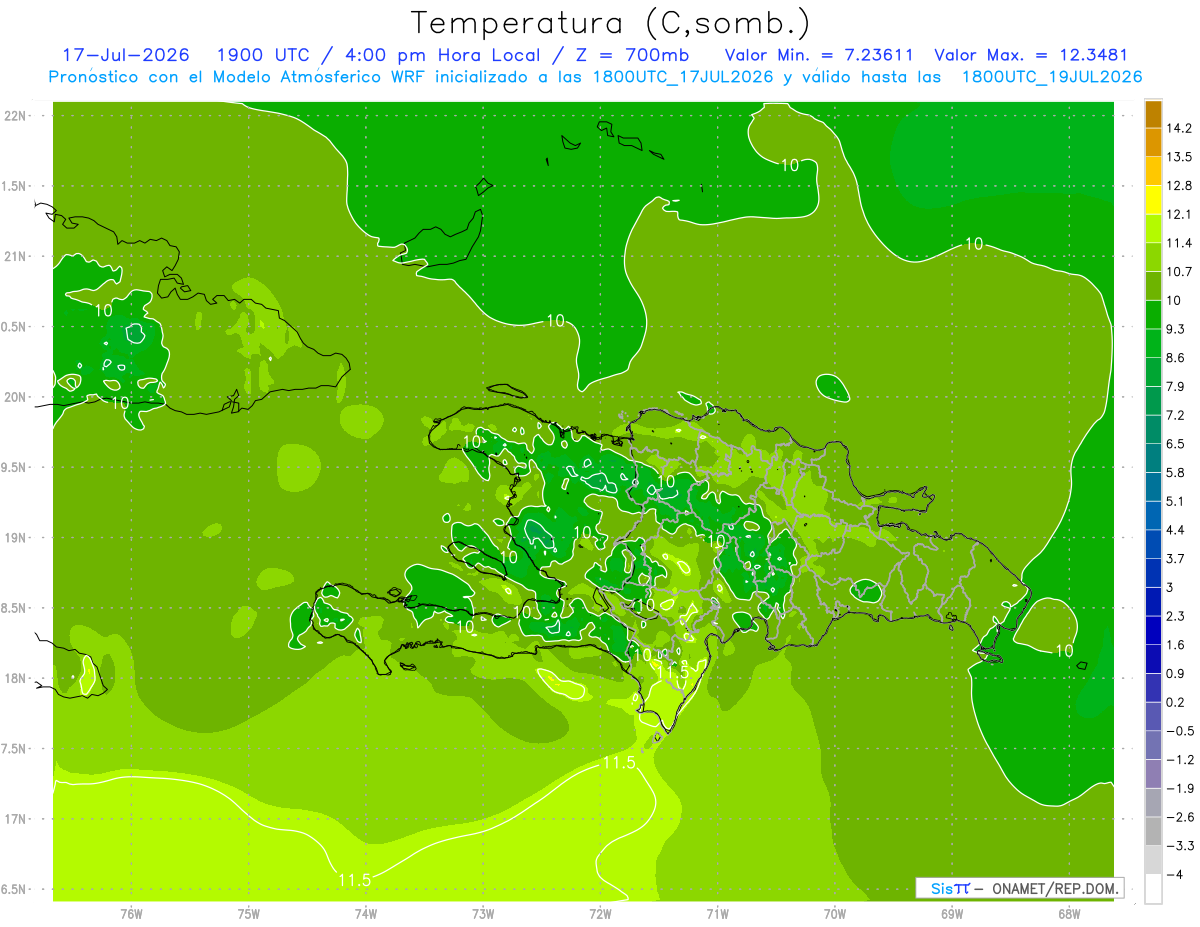Click the "6.5" colorbar label
The image size is (1200, 927).
point(1176,444)
